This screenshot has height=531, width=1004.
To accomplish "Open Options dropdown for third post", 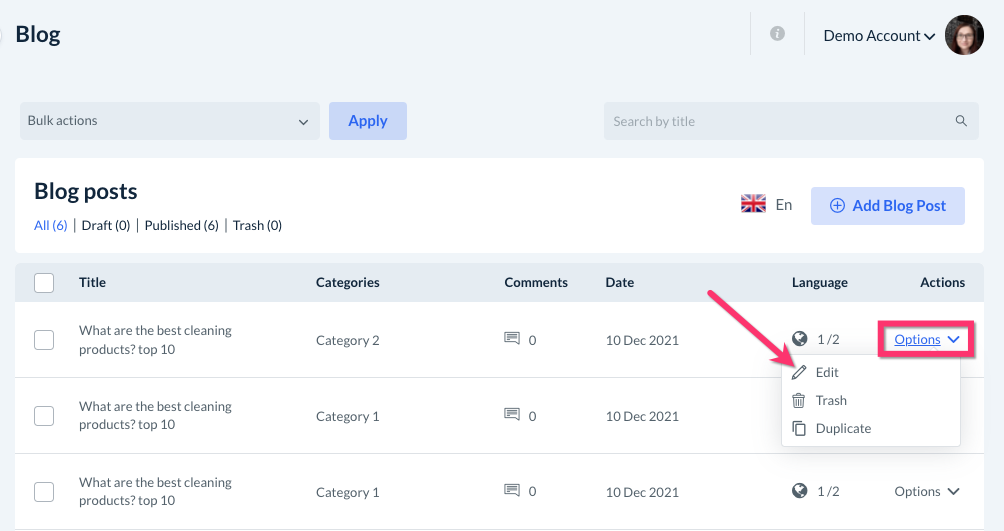I will [927, 492].
